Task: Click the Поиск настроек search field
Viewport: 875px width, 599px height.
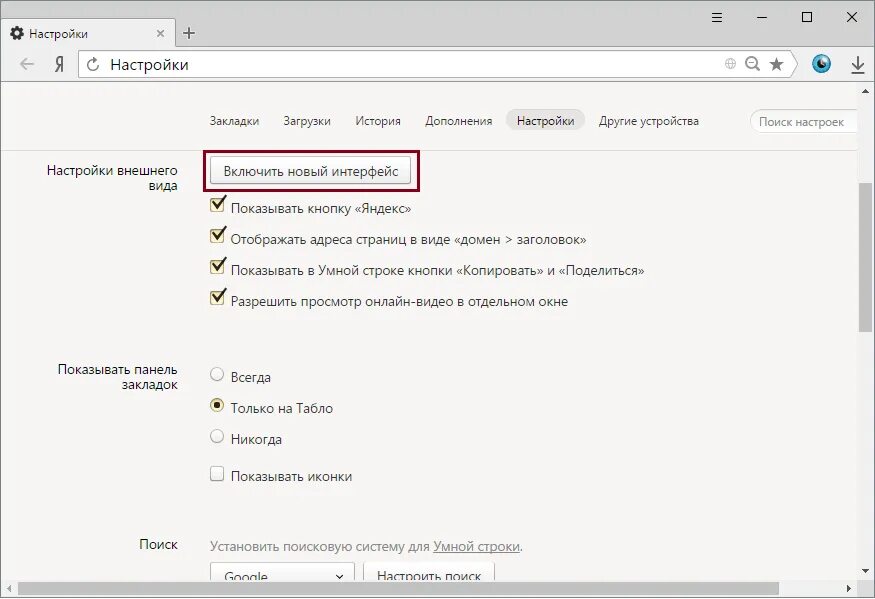Action: point(804,122)
